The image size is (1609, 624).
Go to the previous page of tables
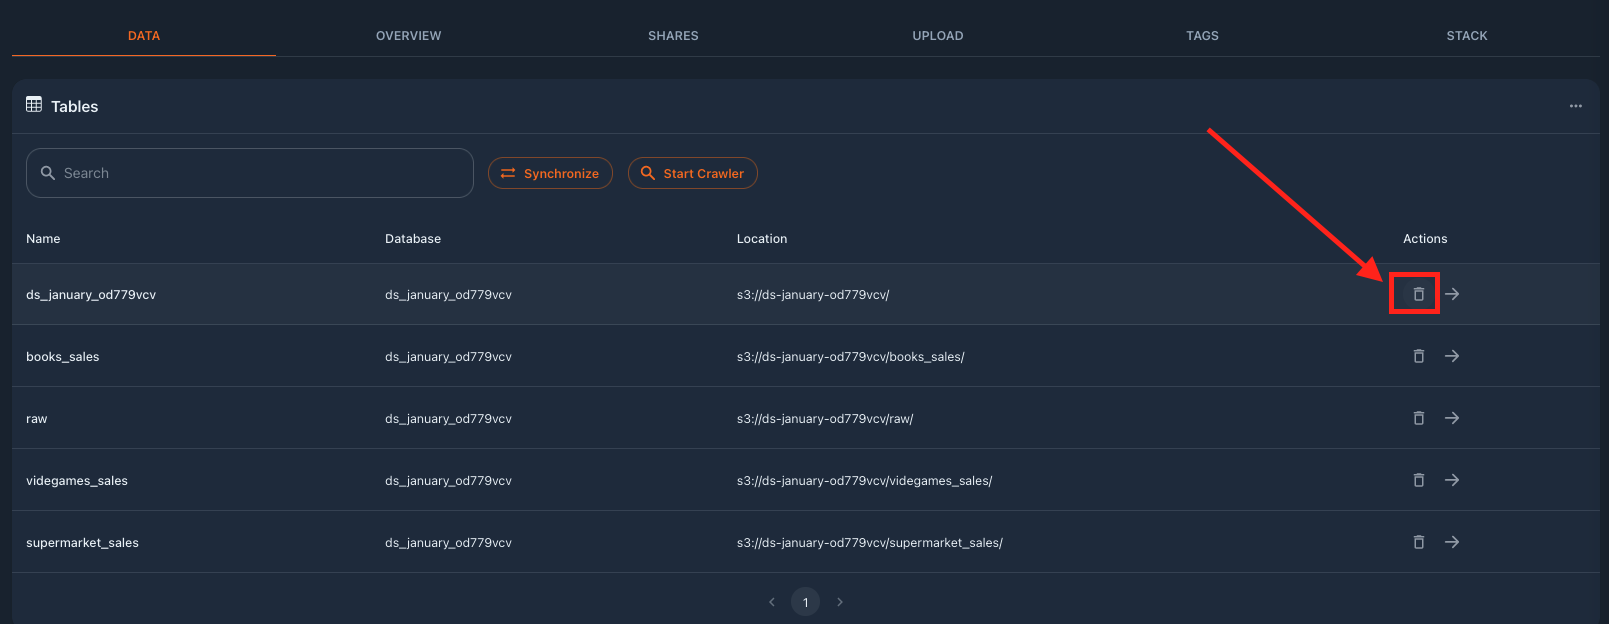[x=772, y=602]
